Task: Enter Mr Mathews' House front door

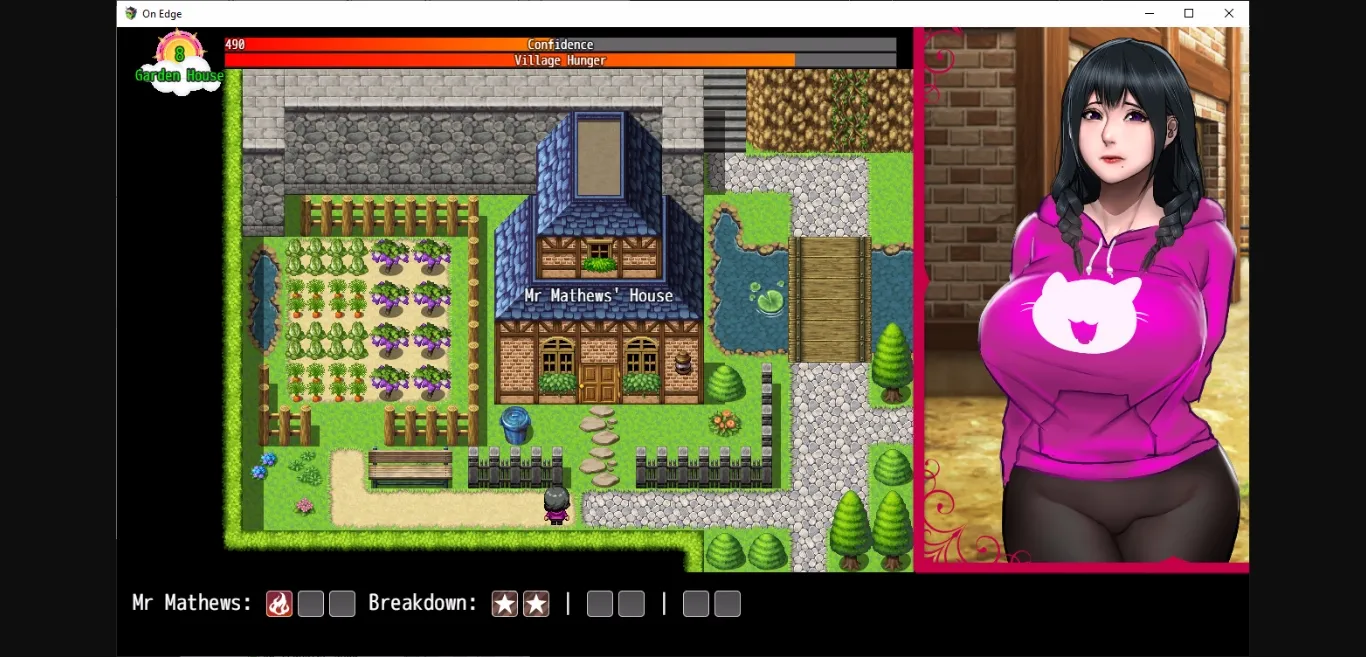Action: 598,383
